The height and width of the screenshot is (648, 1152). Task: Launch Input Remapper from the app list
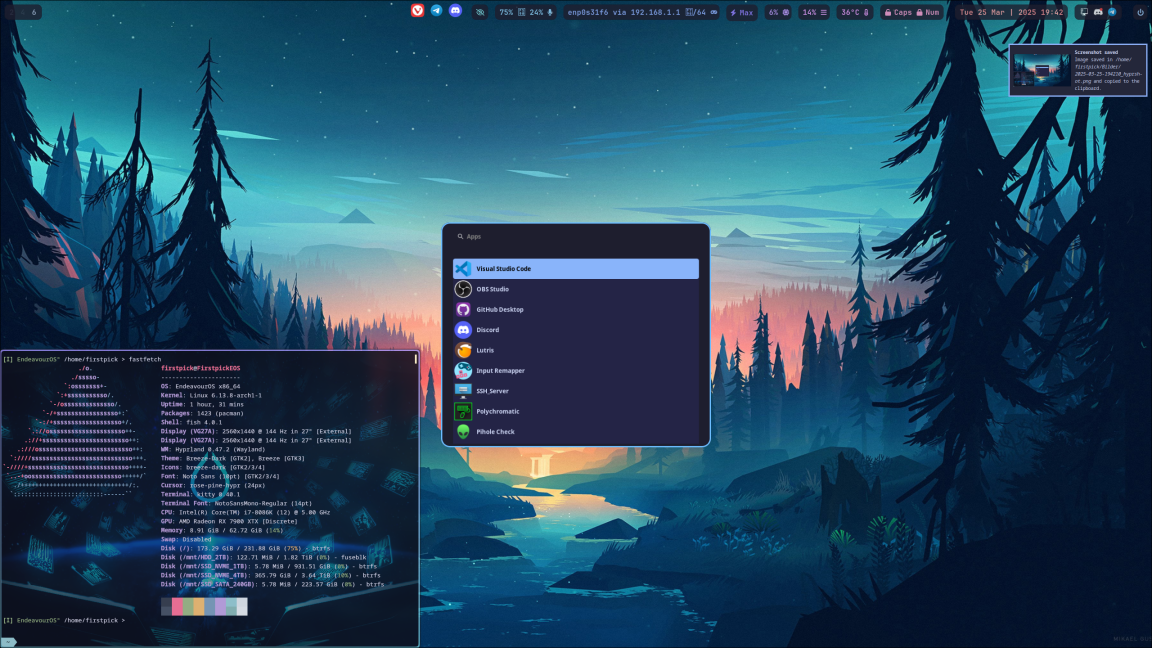point(575,371)
